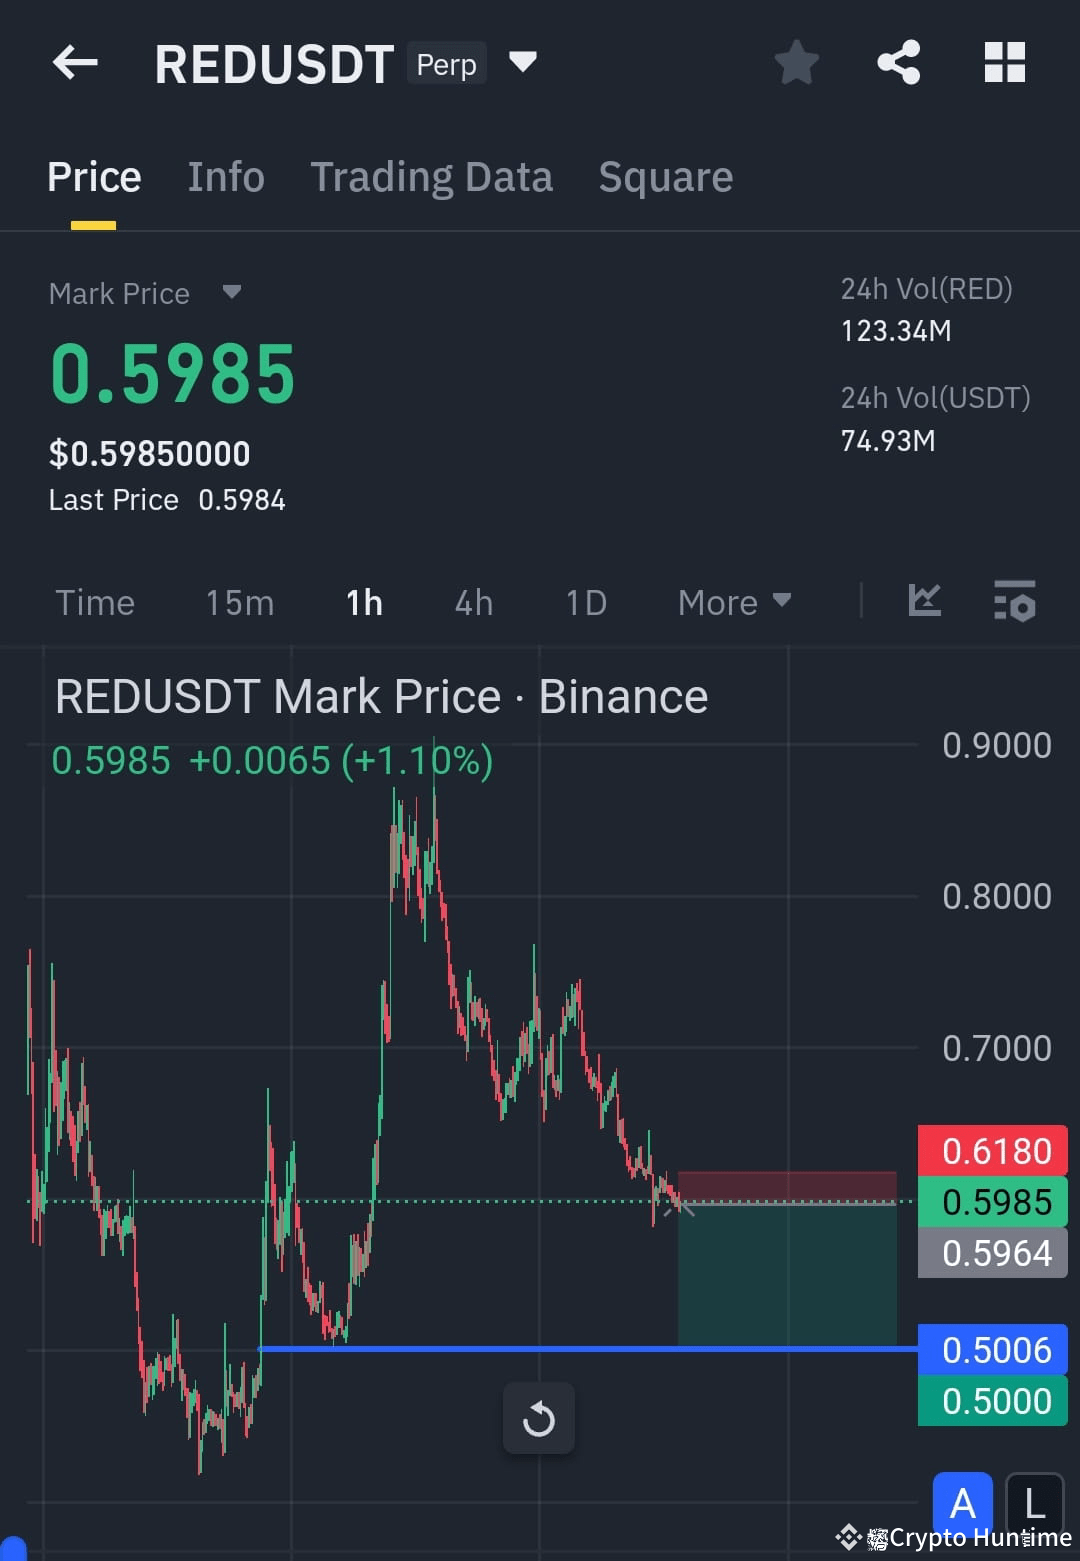This screenshot has width=1080, height=1561.
Task: Click the REDUSDT Mark Price chart title
Action: (380, 696)
